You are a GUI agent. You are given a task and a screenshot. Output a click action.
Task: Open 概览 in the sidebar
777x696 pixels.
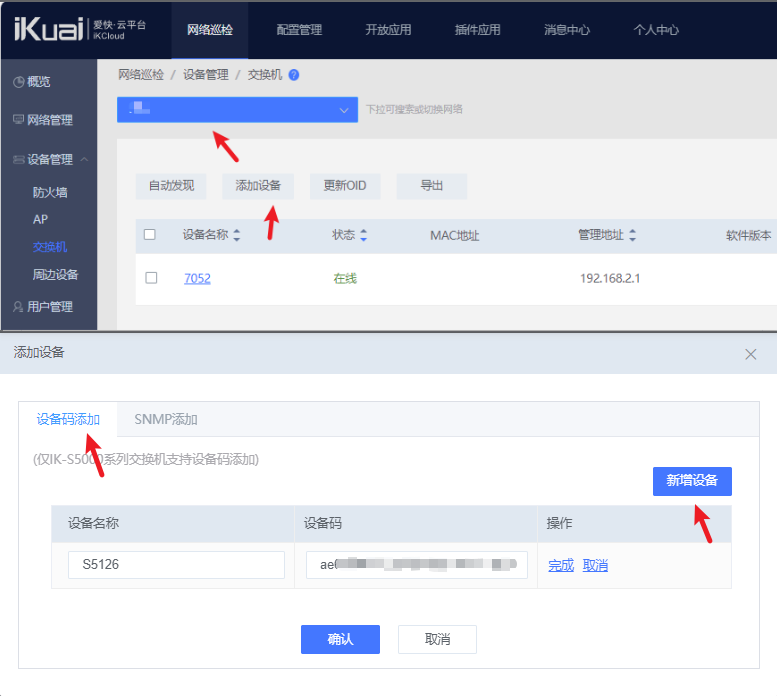click(x=39, y=82)
